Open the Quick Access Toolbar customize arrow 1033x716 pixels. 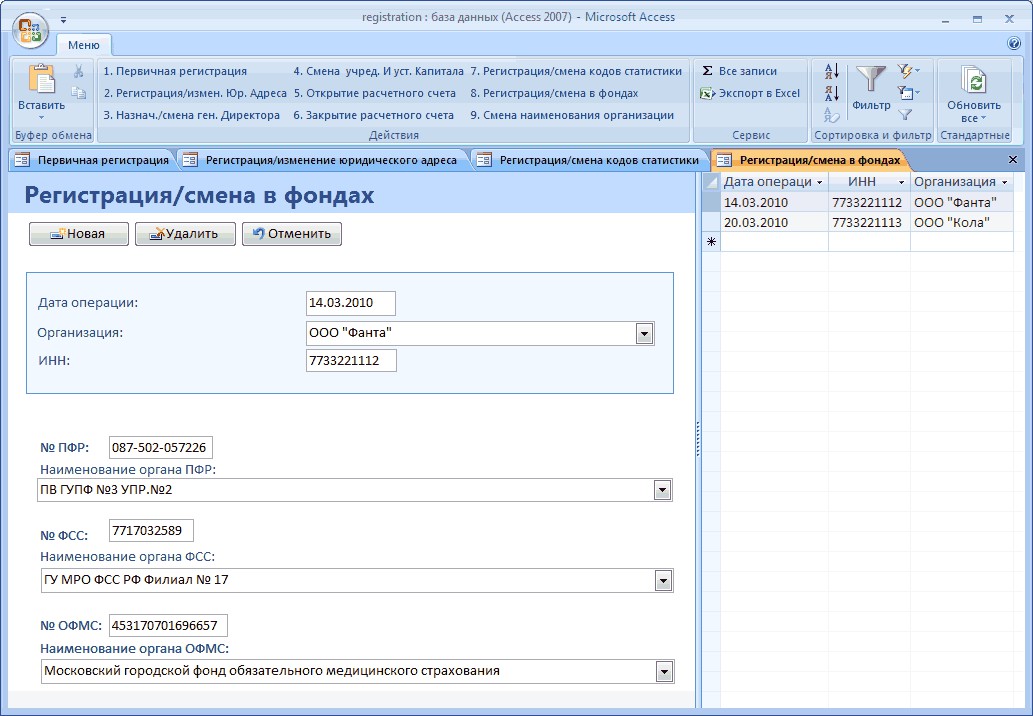point(63,20)
